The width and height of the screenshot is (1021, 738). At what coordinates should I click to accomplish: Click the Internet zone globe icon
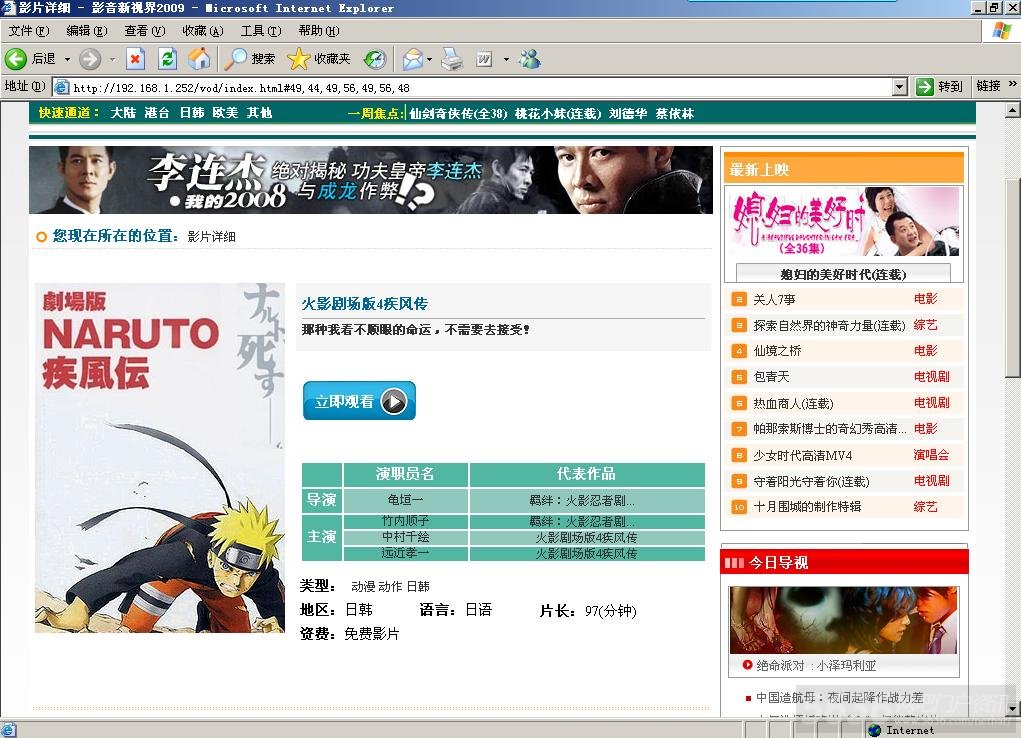(874, 730)
